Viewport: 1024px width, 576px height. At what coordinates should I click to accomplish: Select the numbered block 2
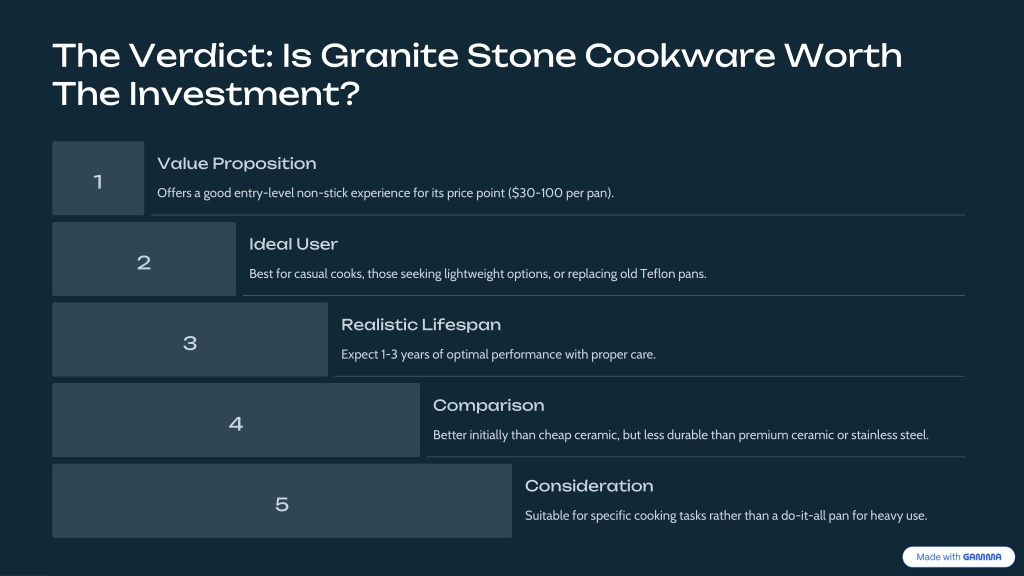point(144,259)
